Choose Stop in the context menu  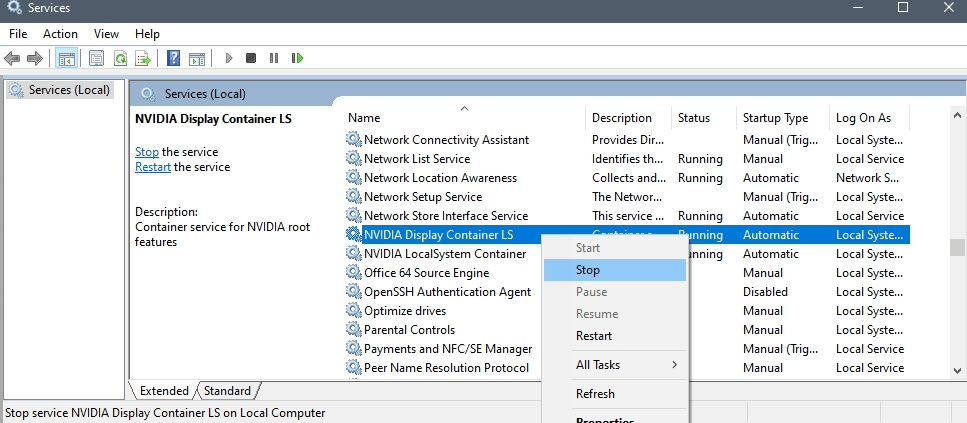615,270
